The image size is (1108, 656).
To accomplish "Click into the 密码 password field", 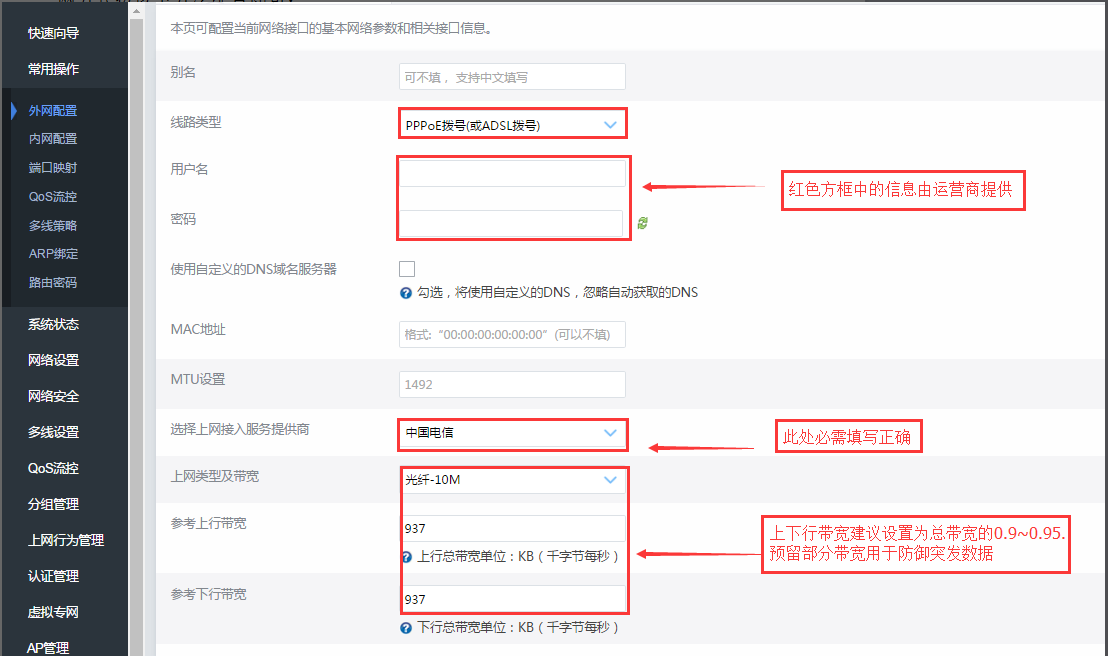I will tap(512, 223).
